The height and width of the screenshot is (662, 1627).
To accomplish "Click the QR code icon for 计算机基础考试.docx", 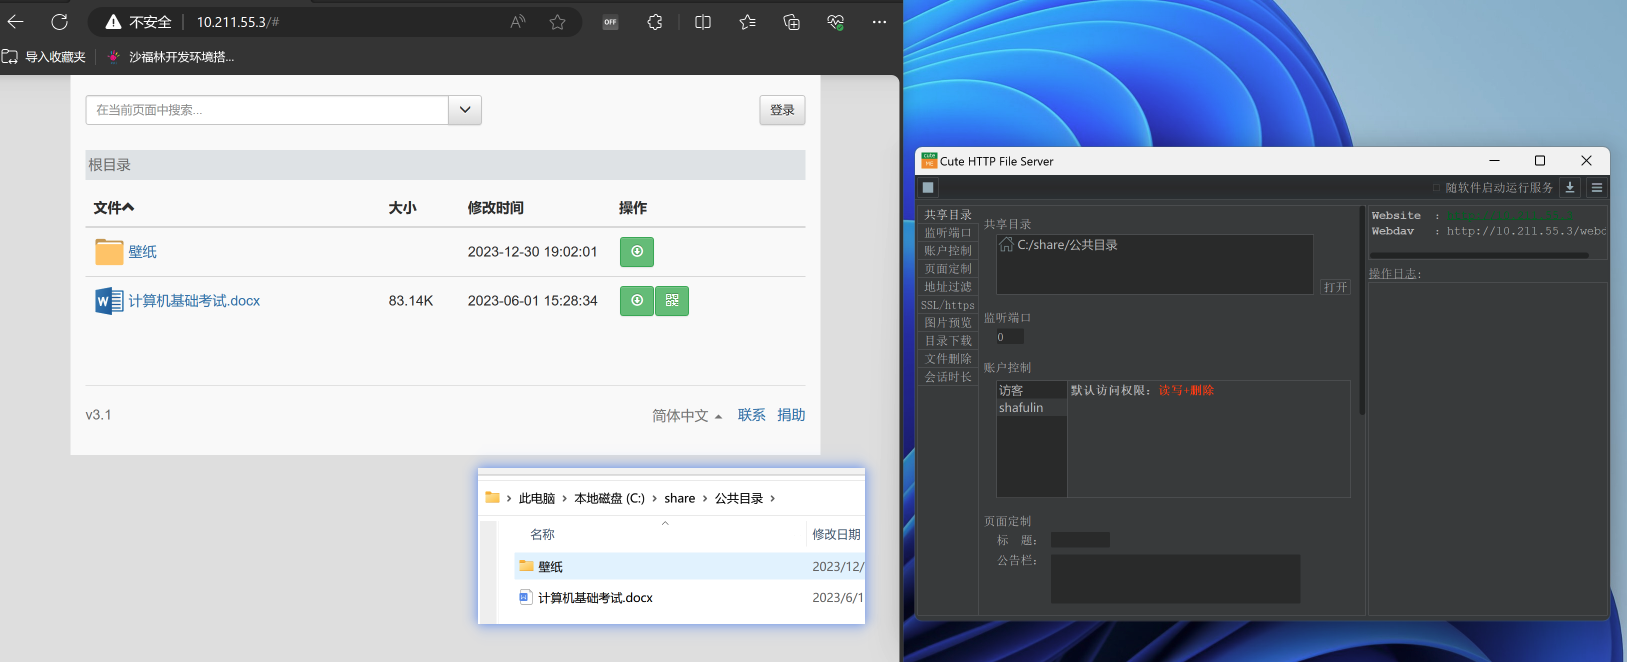I will (672, 301).
